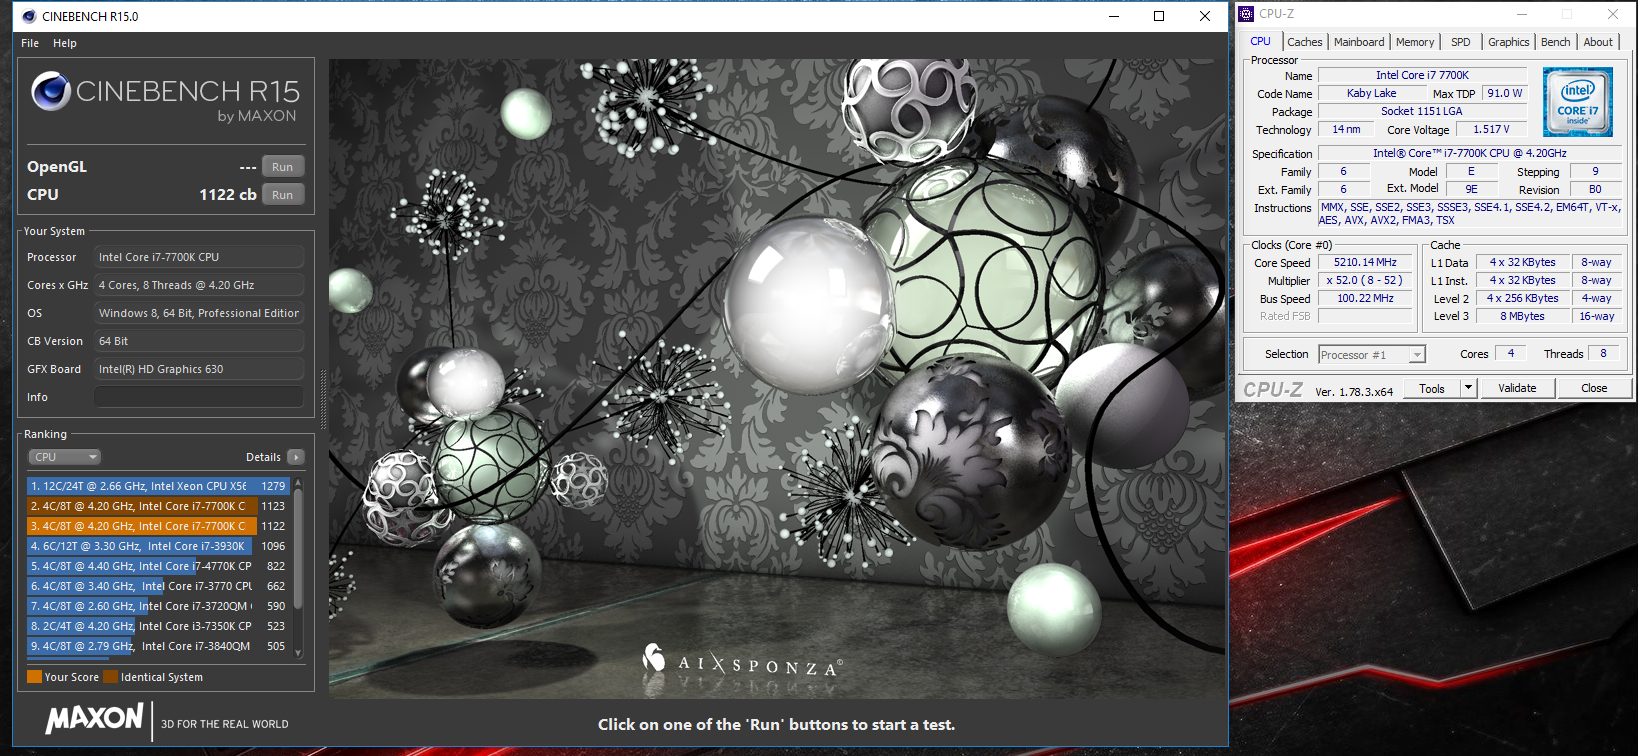Switch to the Mainboard tab in CPU-Z
Viewport: 1638px width, 756px height.
pyautogui.click(x=1359, y=42)
